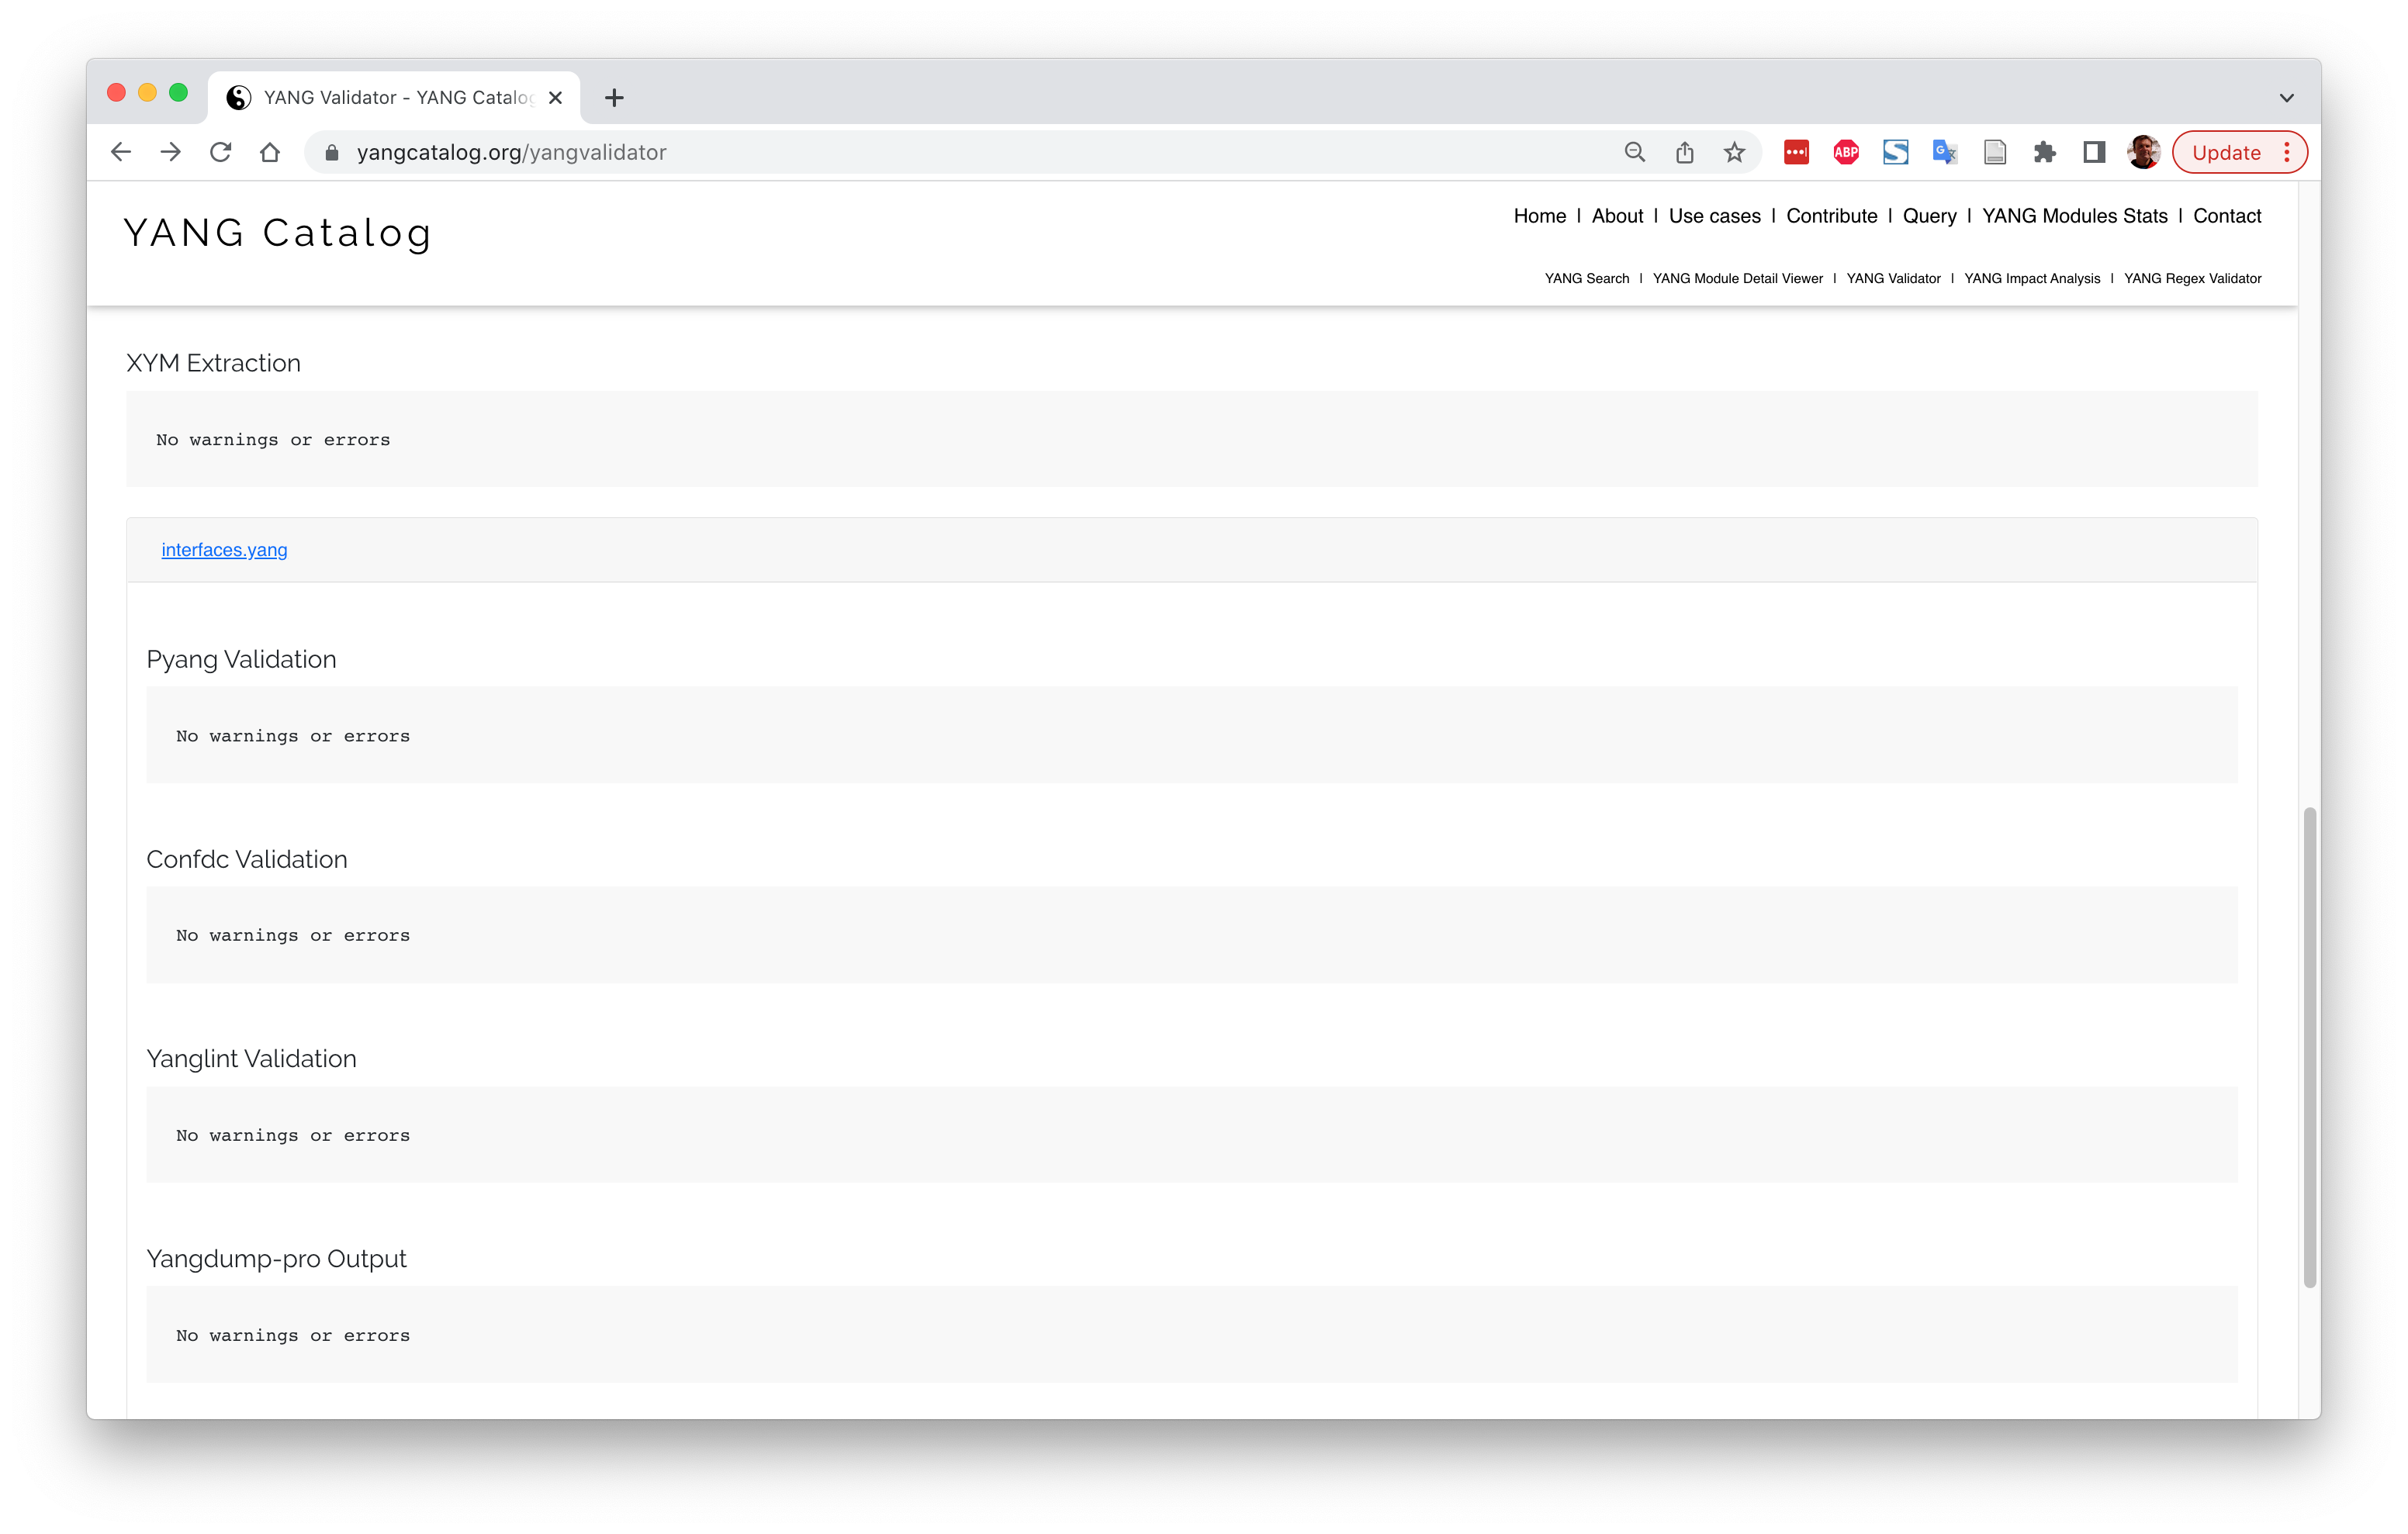Open the Adblock Plus extension
2408x1534 pixels.
coord(1845,152)
